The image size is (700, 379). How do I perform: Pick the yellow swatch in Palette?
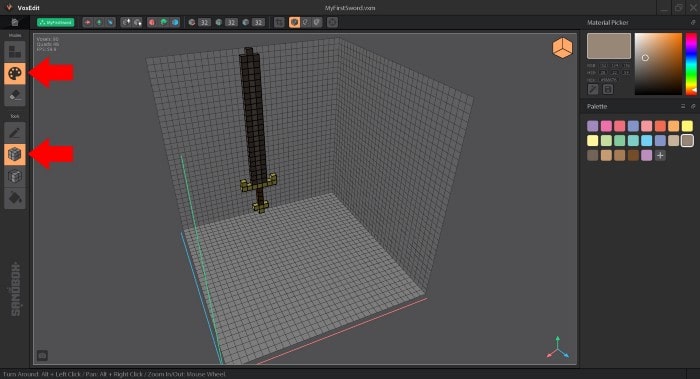(x=687, y=126)
